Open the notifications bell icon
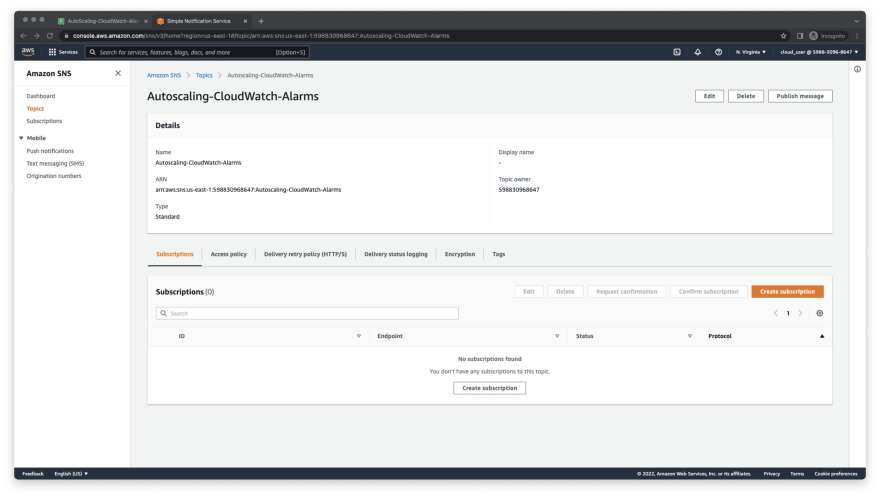880x497 pixels. 698,52
